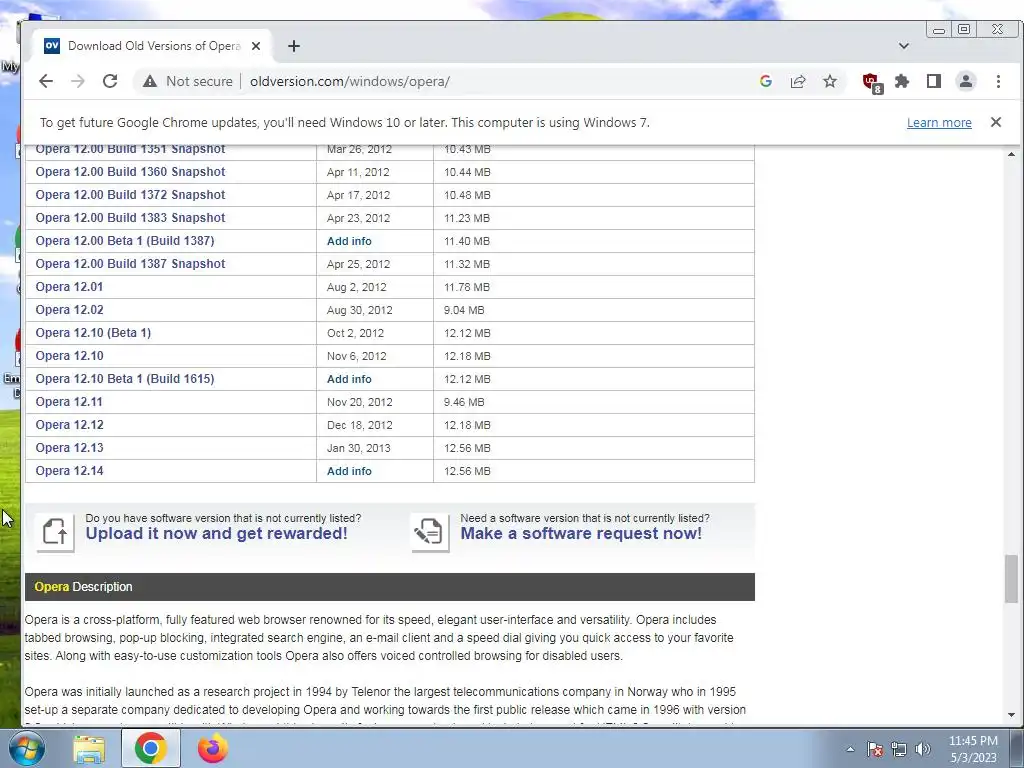Screen dimensions: 1024x768
Task: Expand the tab search dropdown arrow
Action: 904,46
